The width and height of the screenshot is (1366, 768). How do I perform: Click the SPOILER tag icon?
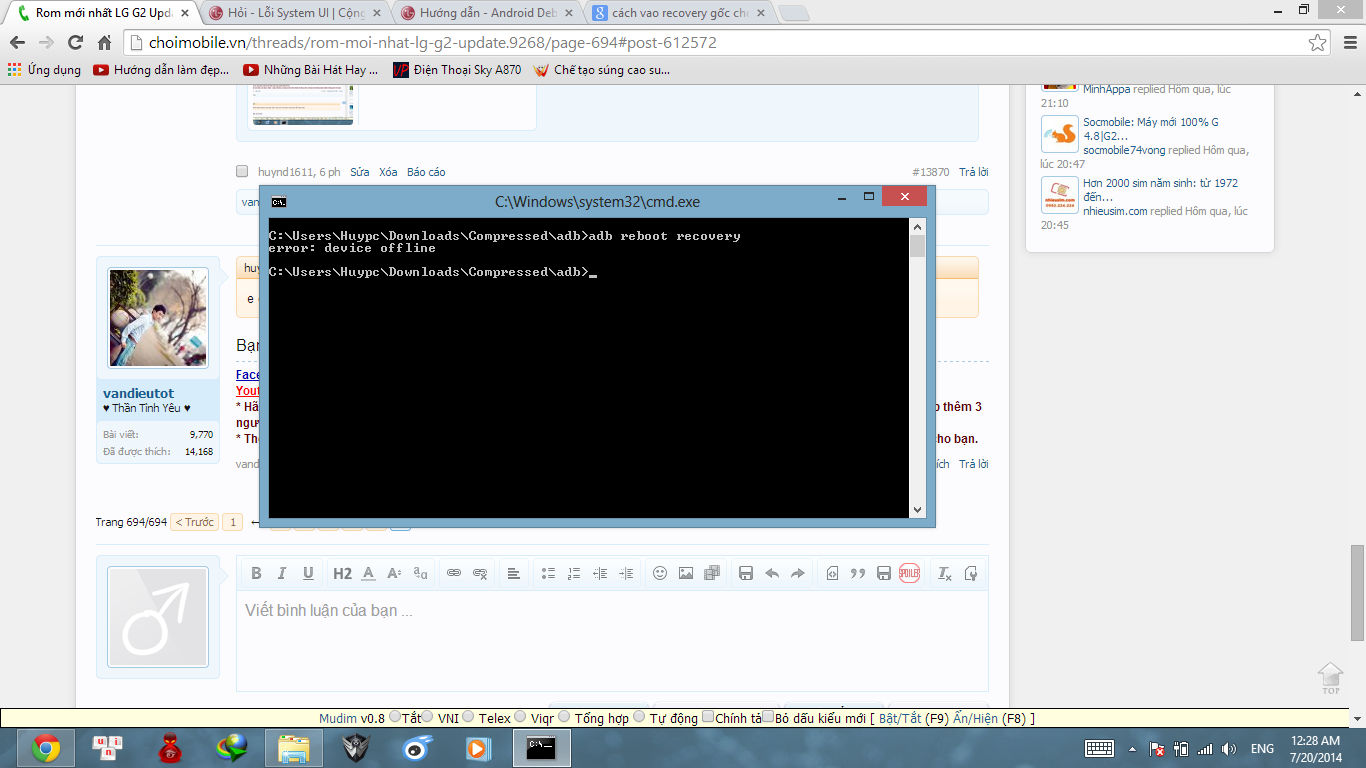[909, 573]
